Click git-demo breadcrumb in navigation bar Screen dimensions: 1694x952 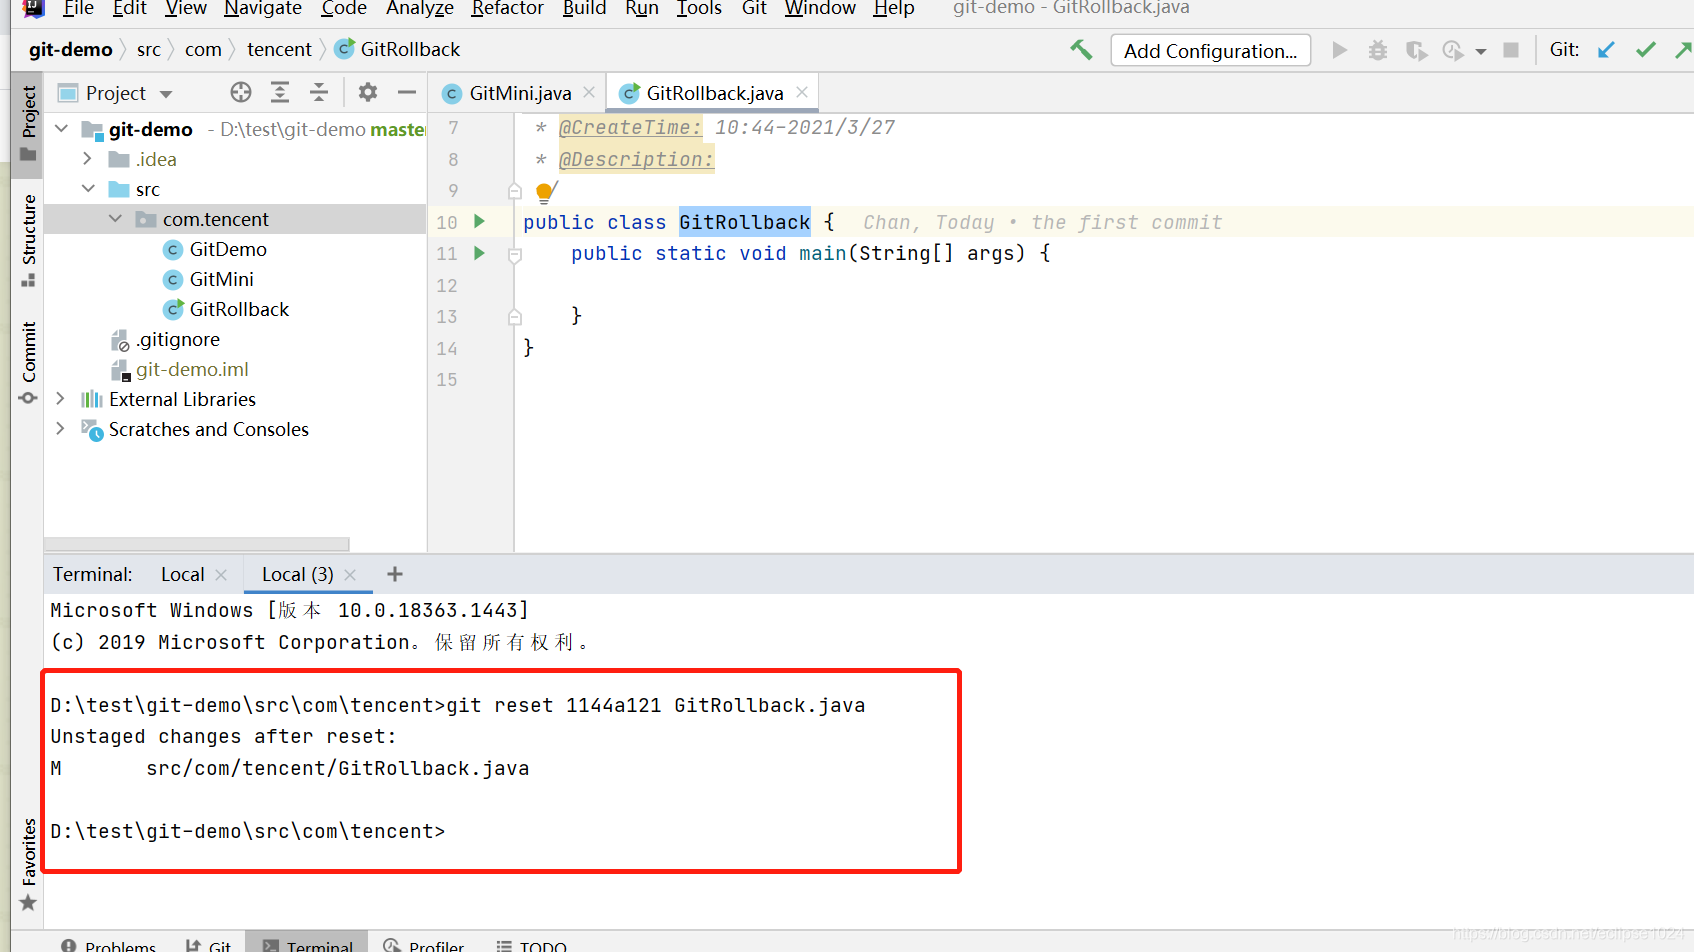[x=70, y=50]
